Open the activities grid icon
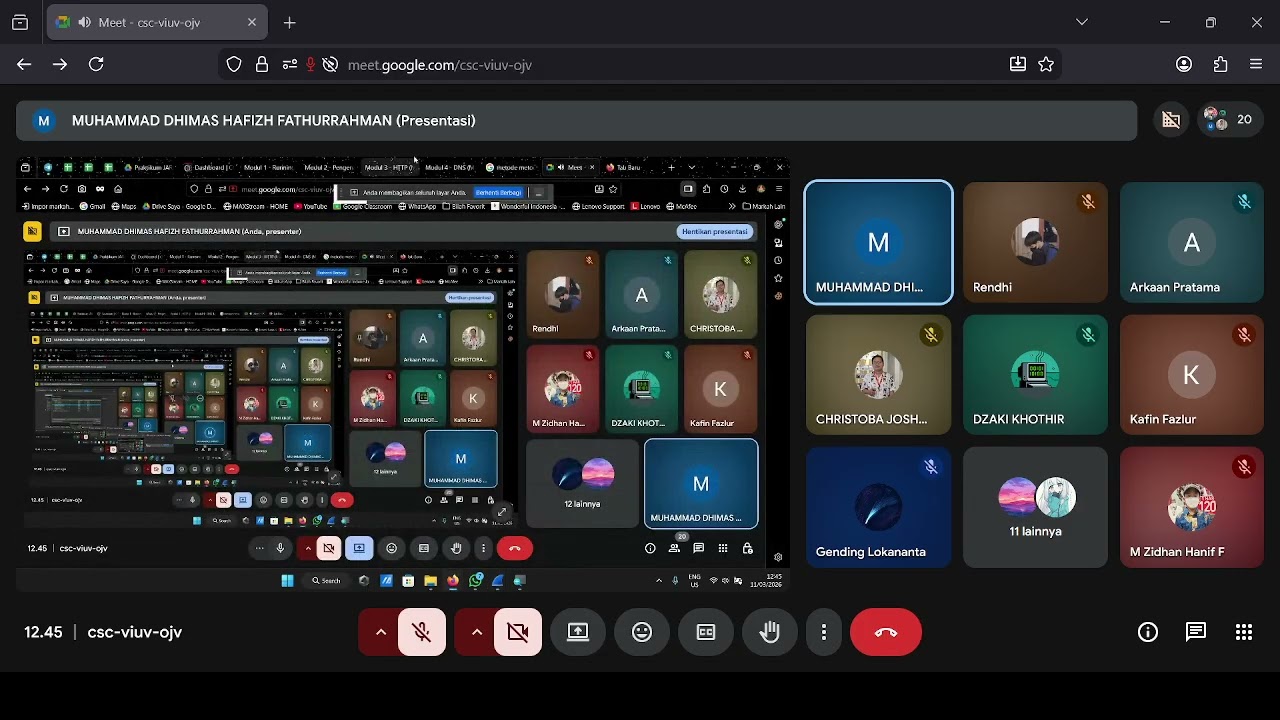 [1244, 632]
